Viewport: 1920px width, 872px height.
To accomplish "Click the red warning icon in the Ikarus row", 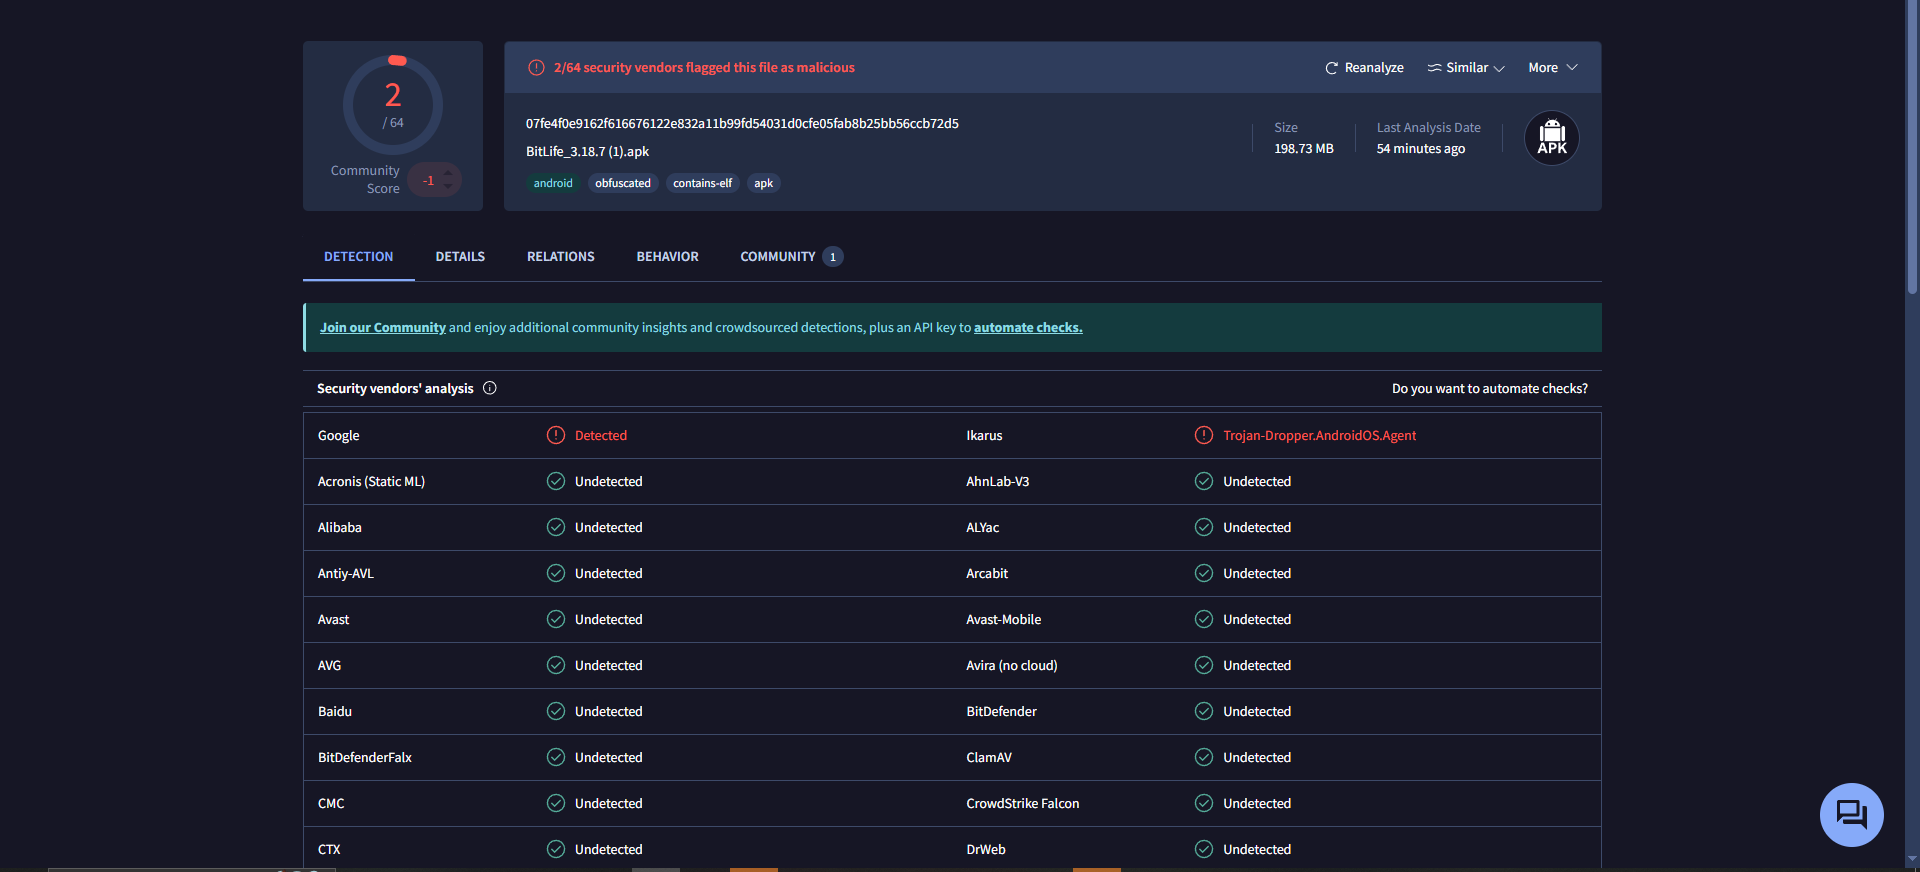I will click(1204, 435).
